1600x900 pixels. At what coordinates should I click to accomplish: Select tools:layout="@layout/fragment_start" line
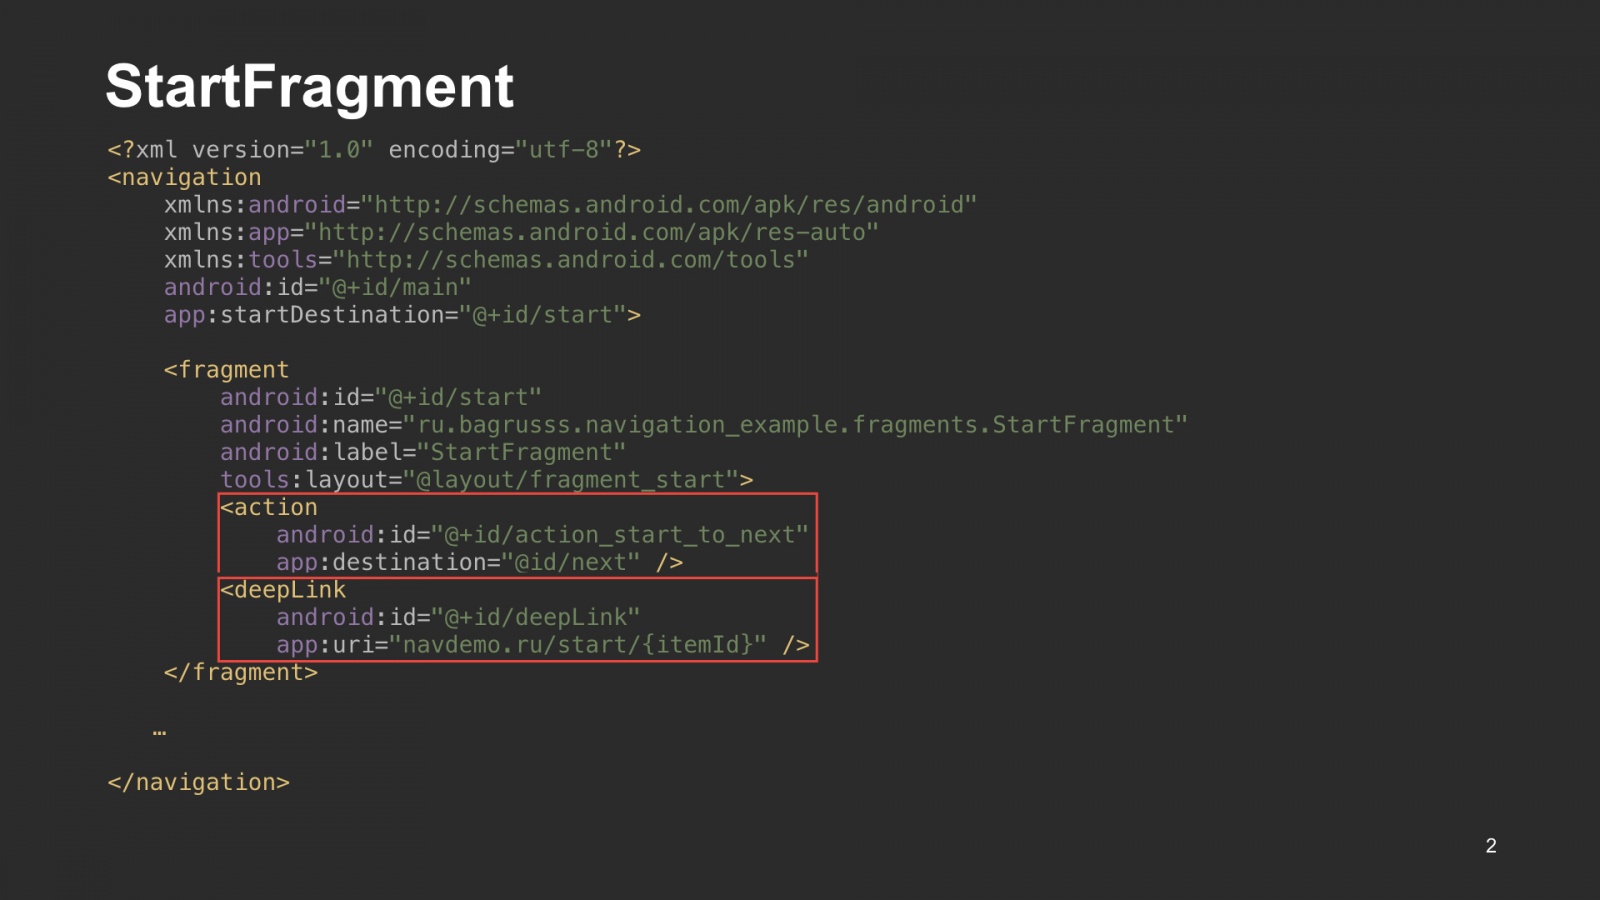pyautogui.click(x=486, y=480)
